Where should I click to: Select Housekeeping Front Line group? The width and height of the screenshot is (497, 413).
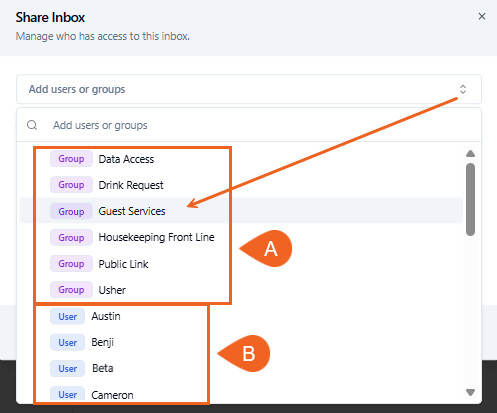point(242,237)
